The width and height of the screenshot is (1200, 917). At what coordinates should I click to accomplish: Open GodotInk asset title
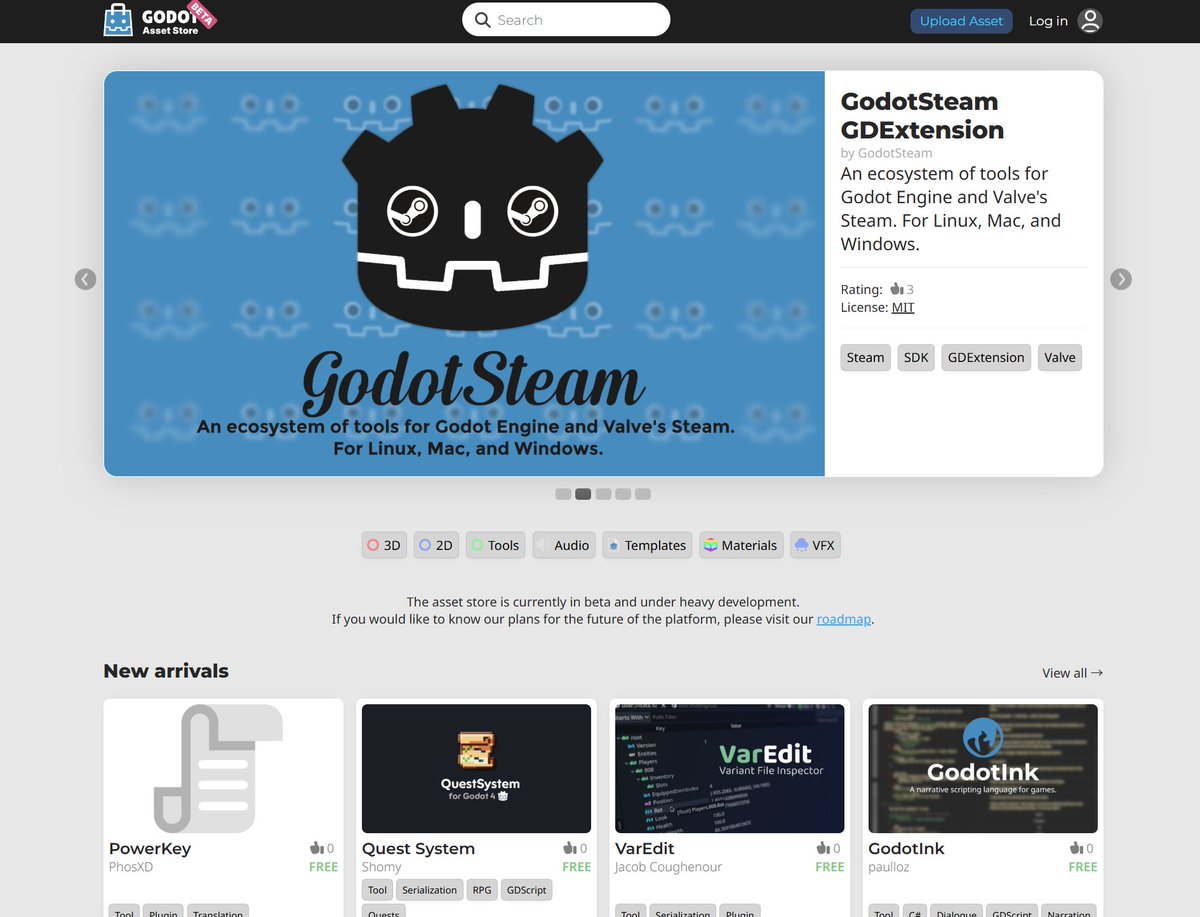click(907, 848)
